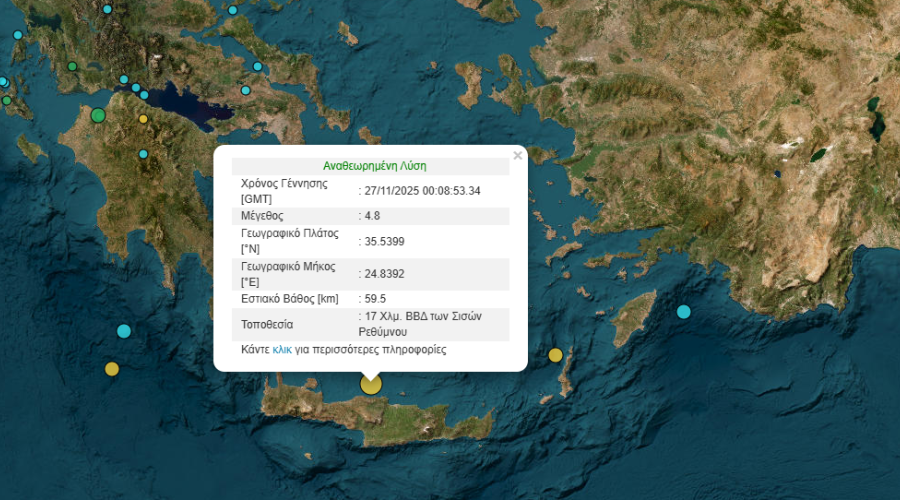Select cyan marker on the upper-left Ionian coast
Viewport: 900px width, 500px height.
pos(17,35)
